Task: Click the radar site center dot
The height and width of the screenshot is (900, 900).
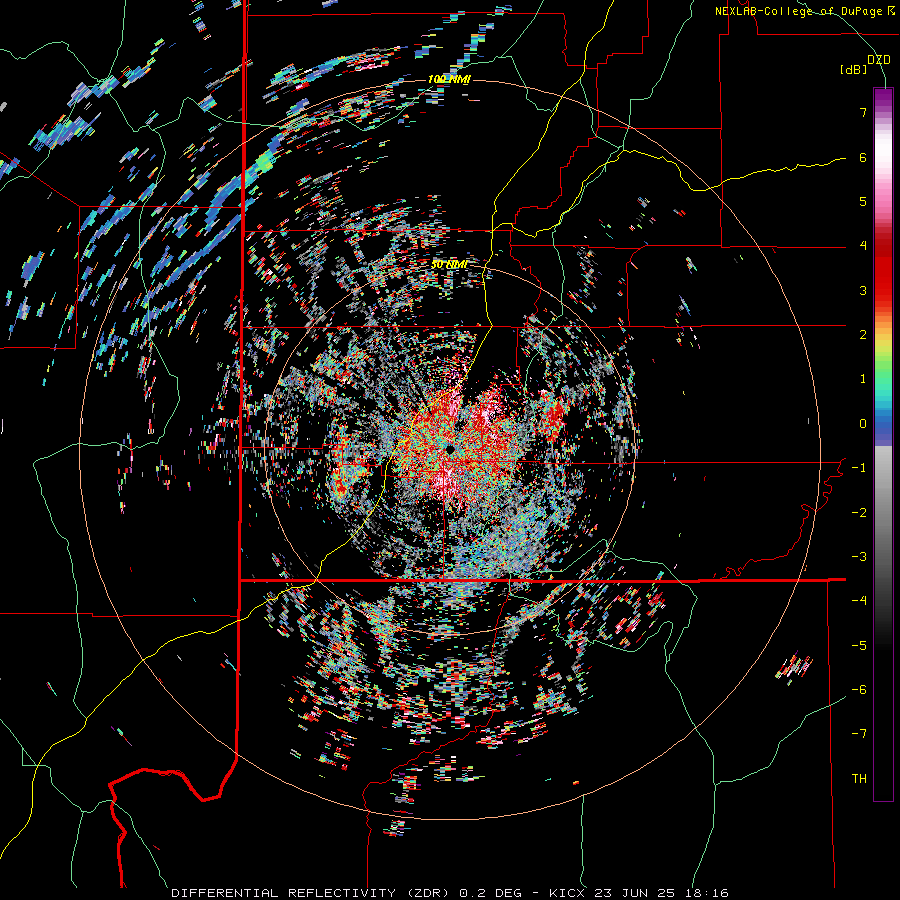Action: [448, 448]
